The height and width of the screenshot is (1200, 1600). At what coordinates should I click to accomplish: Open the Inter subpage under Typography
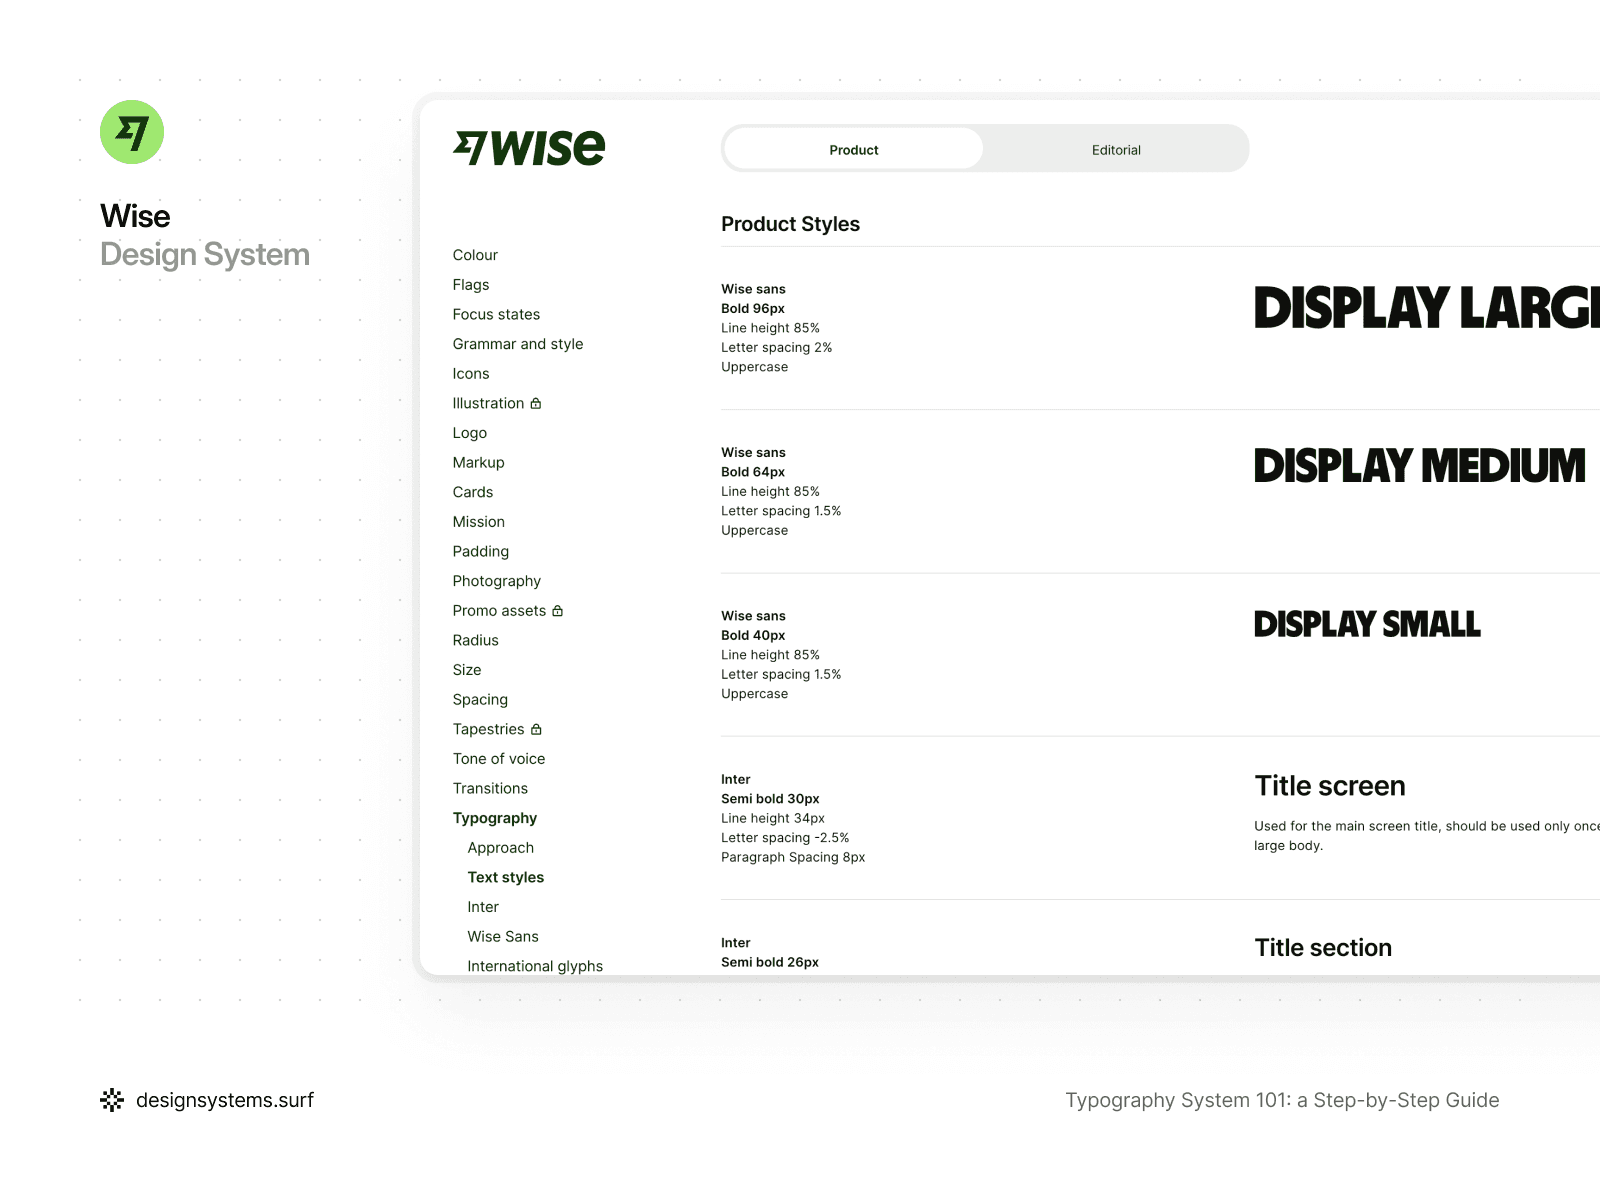click(483, 907)
